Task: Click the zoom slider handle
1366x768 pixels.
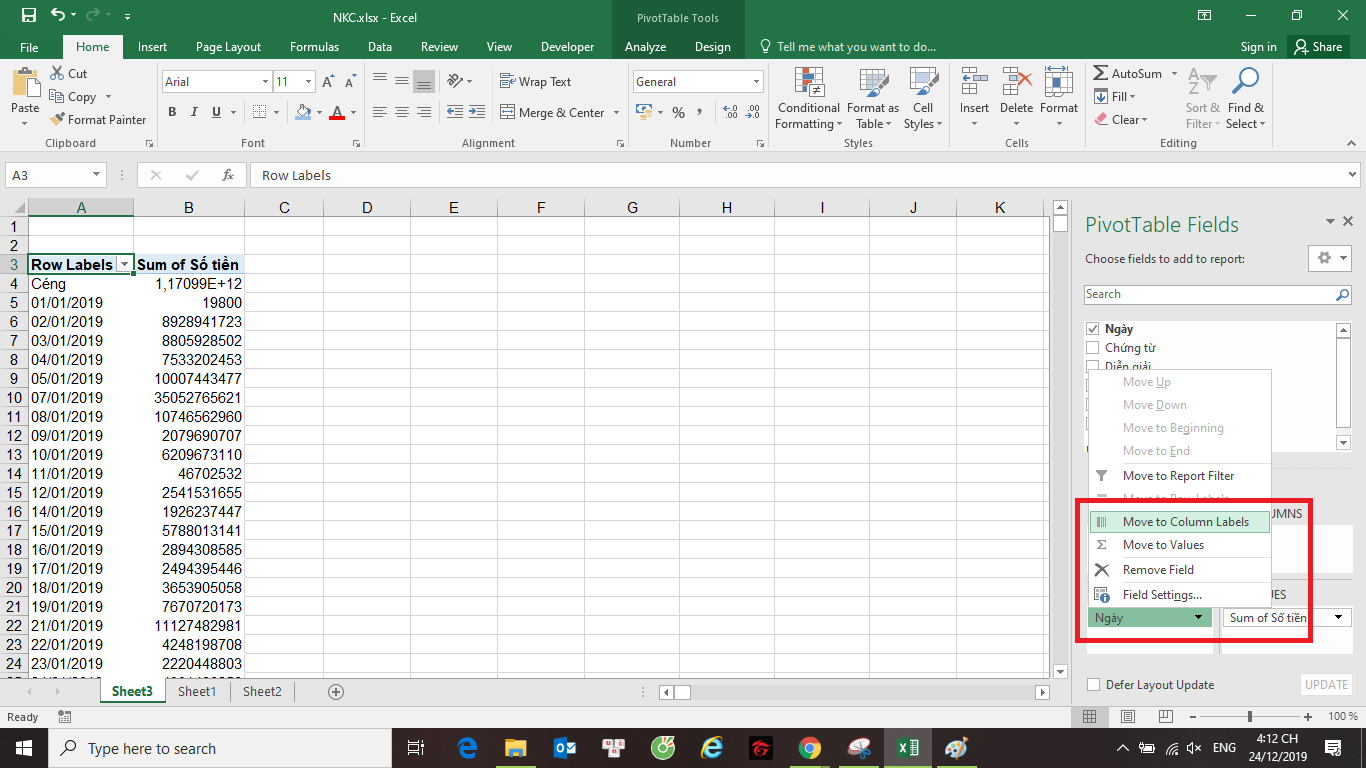Action: pos(1249,717)
